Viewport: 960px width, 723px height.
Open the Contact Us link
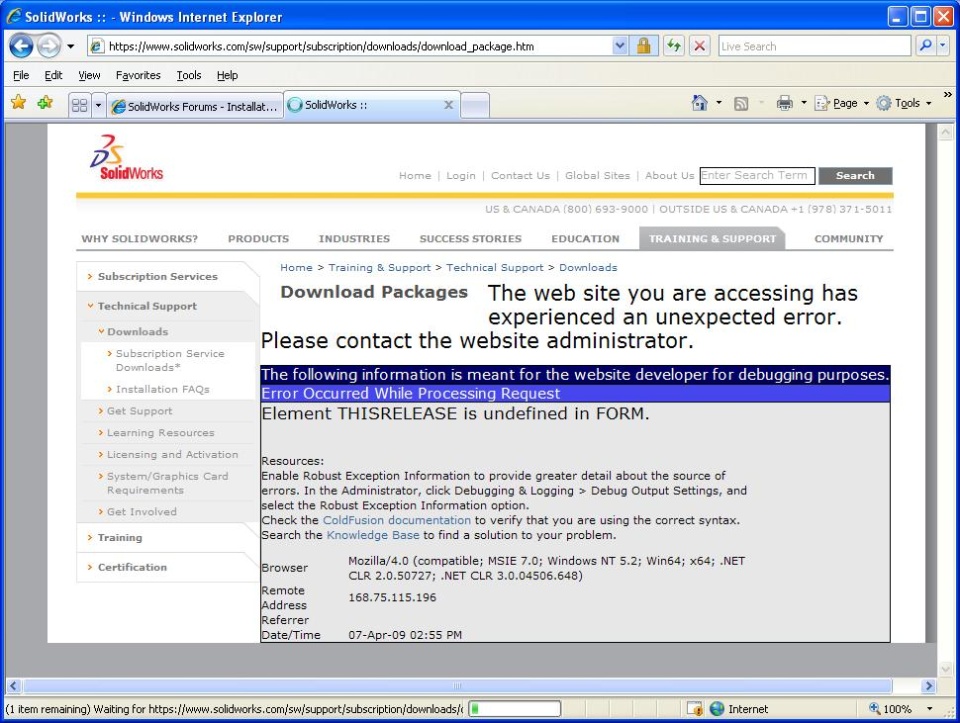pyautogui.click(x=520, y=176)
